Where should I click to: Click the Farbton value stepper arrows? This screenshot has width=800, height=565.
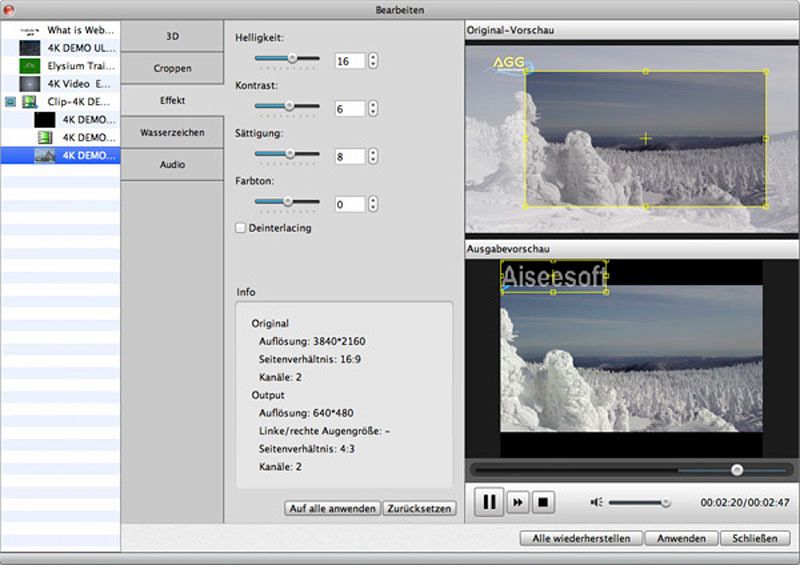click(x=373, y=204)
